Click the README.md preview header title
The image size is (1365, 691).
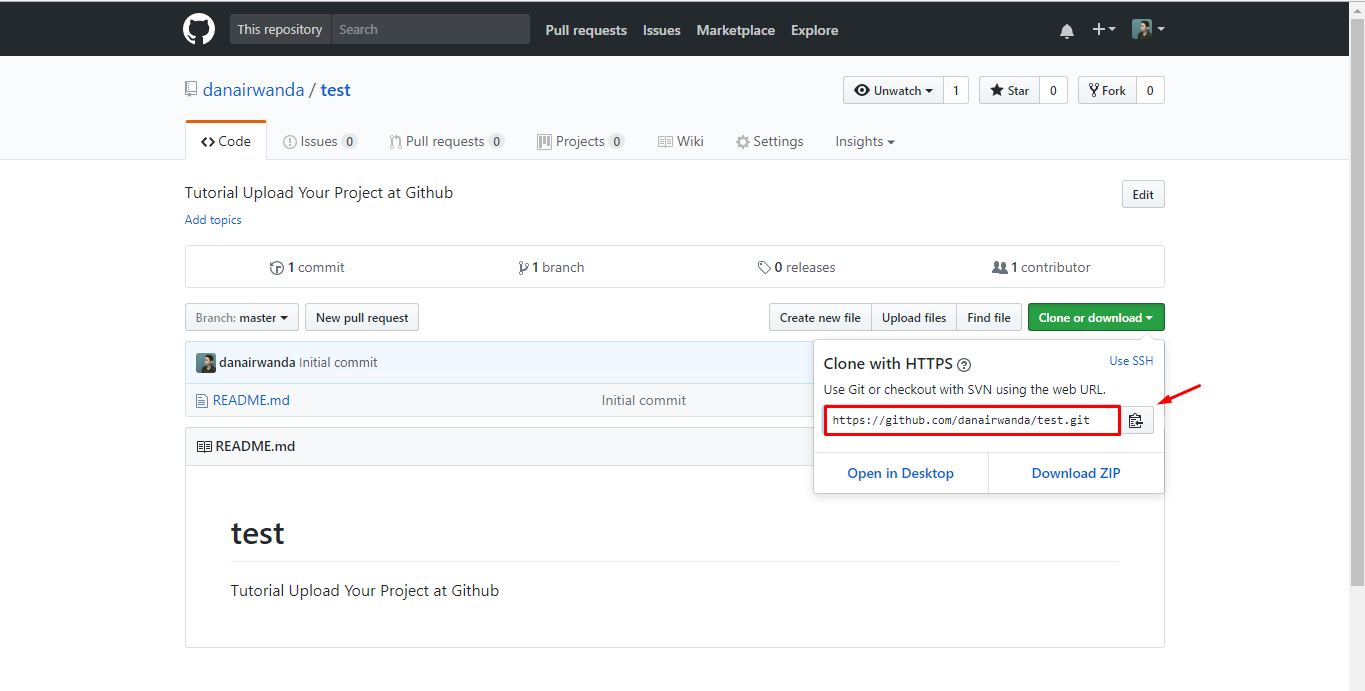(255, 447)
